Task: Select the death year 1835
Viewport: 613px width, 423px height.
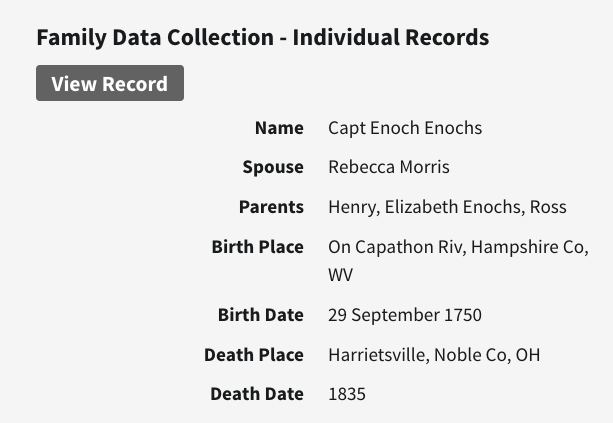Action: 347,394
